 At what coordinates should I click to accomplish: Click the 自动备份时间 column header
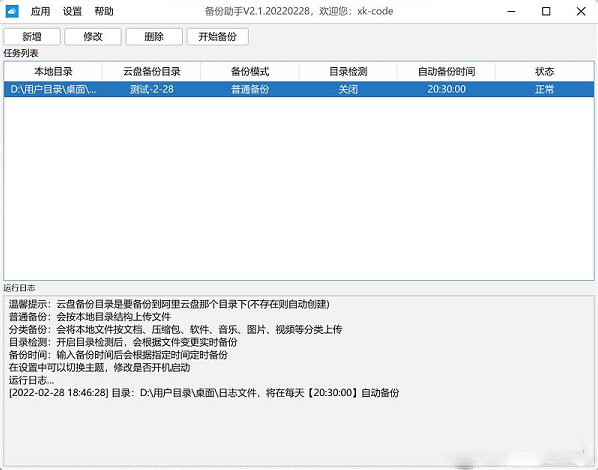point(446,71)
